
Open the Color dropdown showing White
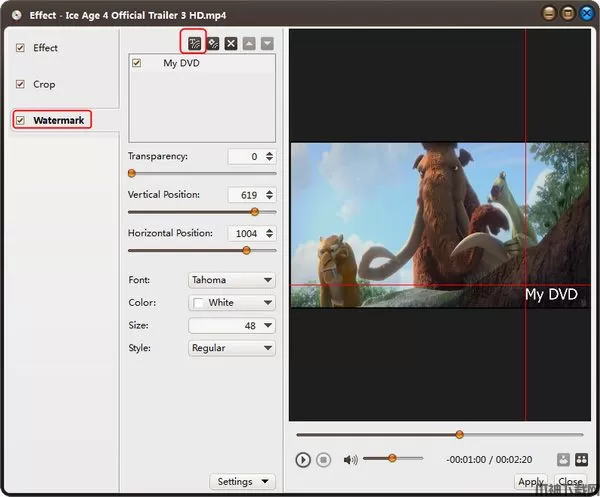[231, 302]
